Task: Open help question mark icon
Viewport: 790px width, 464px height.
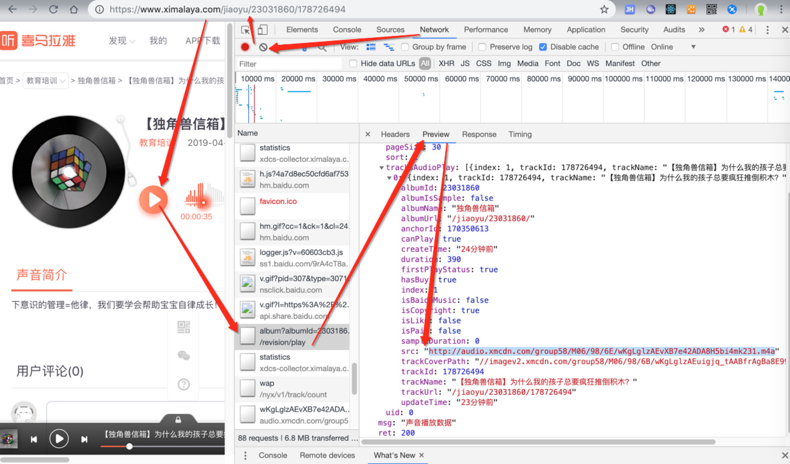Action: coord(184,385)
